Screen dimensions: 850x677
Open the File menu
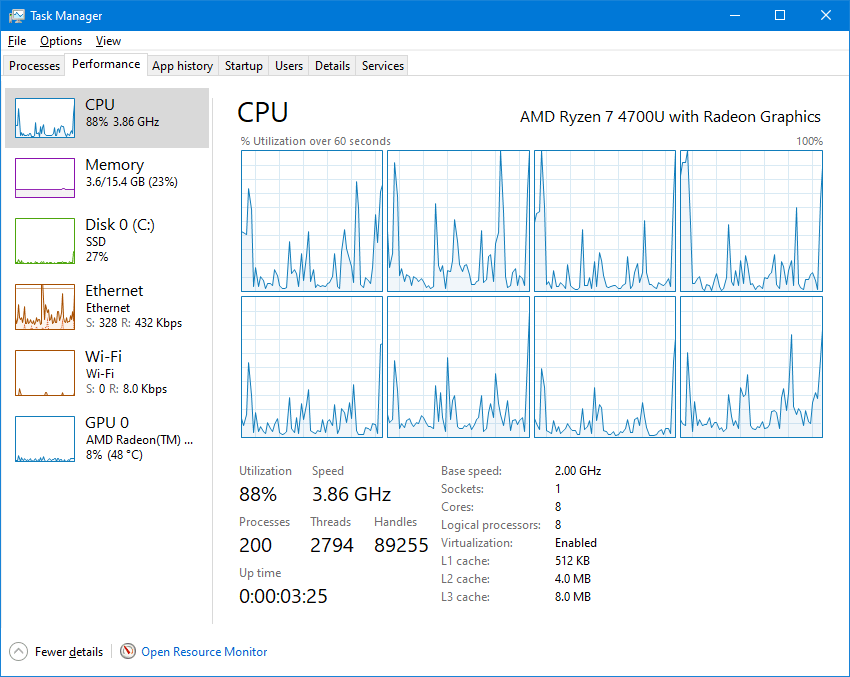coord(16,41)
